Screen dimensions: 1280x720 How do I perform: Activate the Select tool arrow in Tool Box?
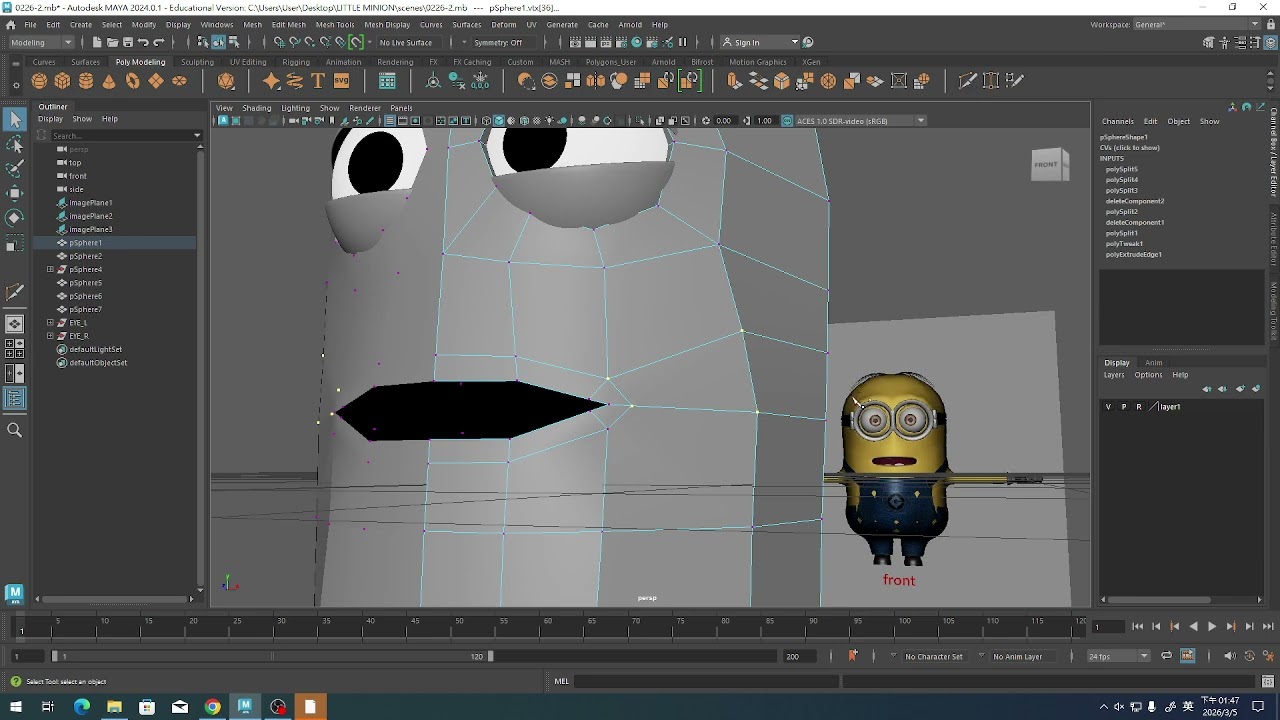coord(14,120)
